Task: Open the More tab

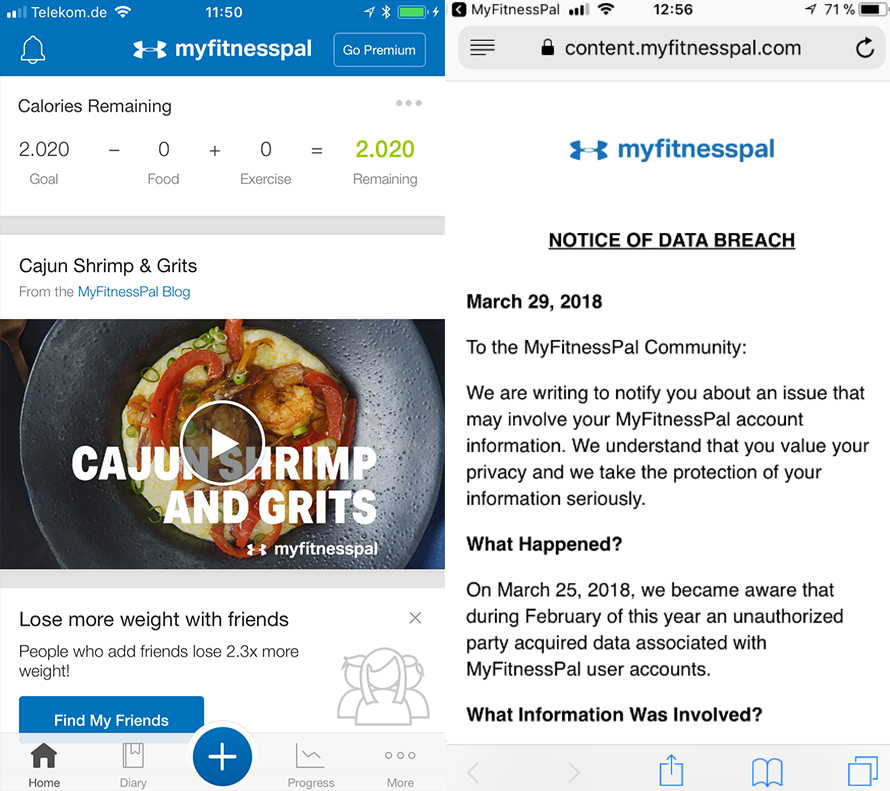Action: click(400, 765)
